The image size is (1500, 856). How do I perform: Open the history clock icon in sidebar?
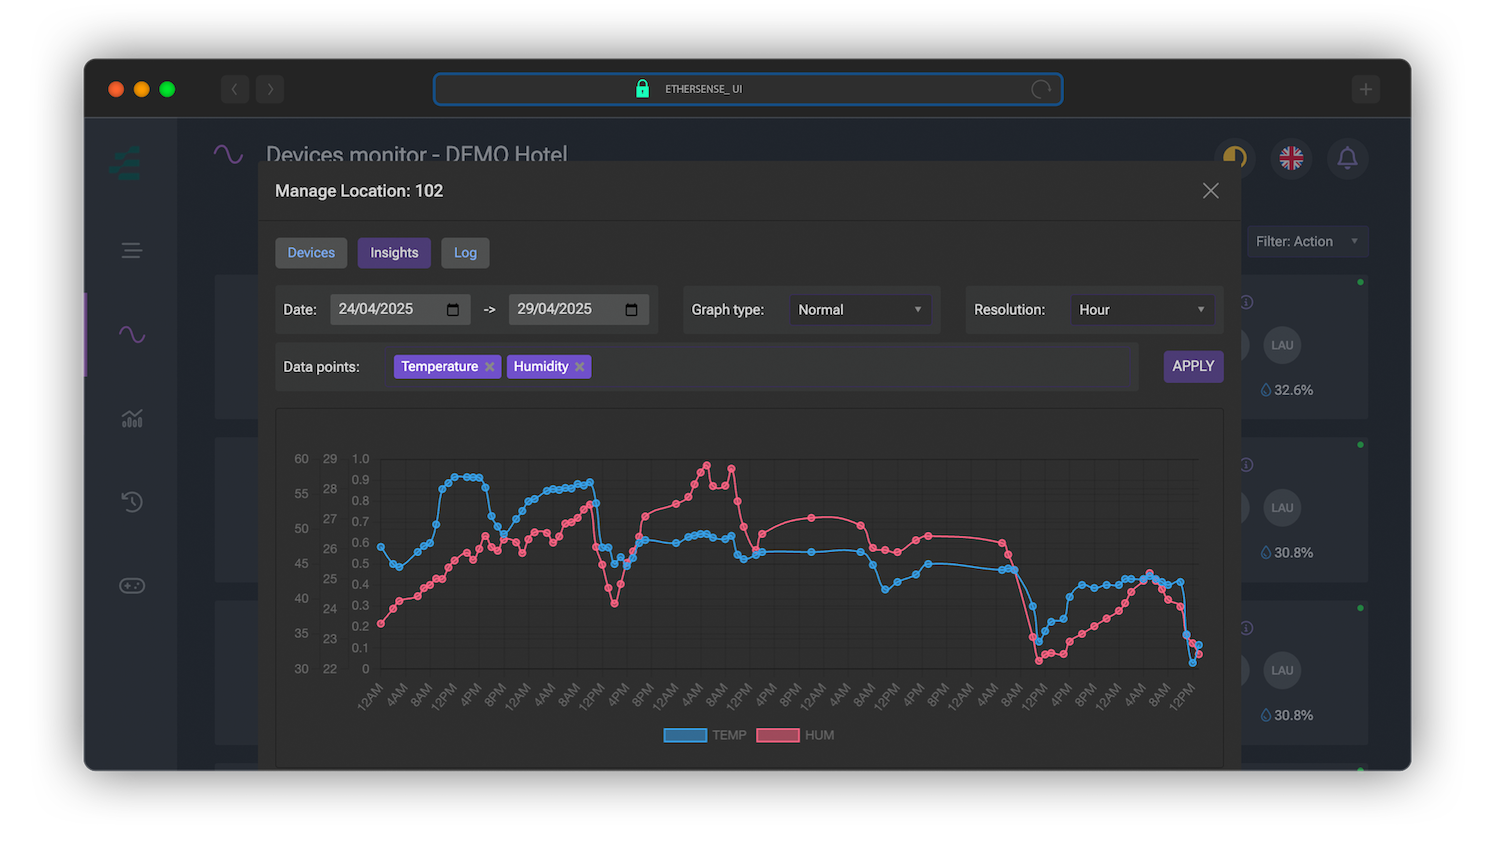[132, 502]
